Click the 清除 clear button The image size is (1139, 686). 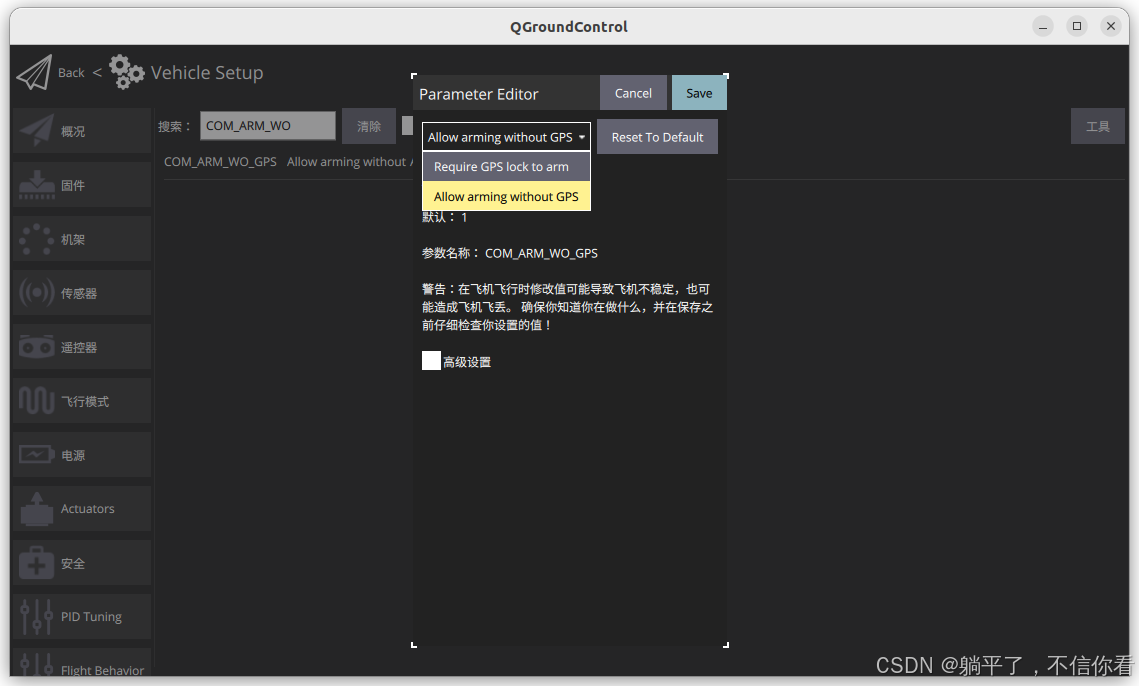click(x=369, y=126)
